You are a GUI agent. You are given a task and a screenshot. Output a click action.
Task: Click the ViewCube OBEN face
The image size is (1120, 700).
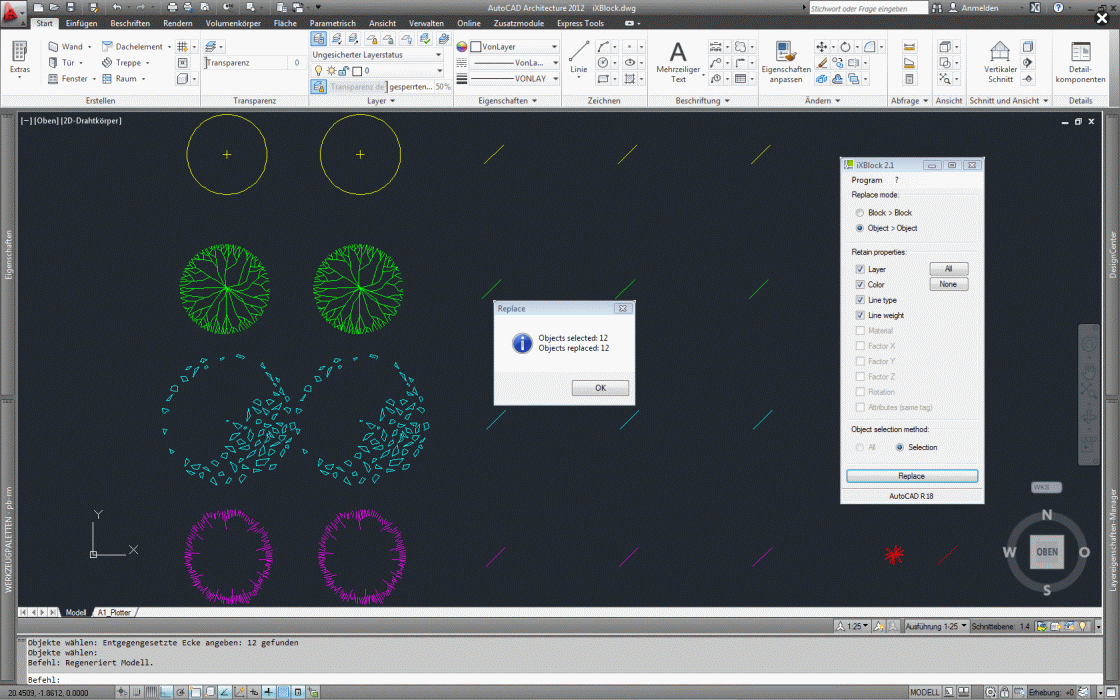pos(1047,552)
